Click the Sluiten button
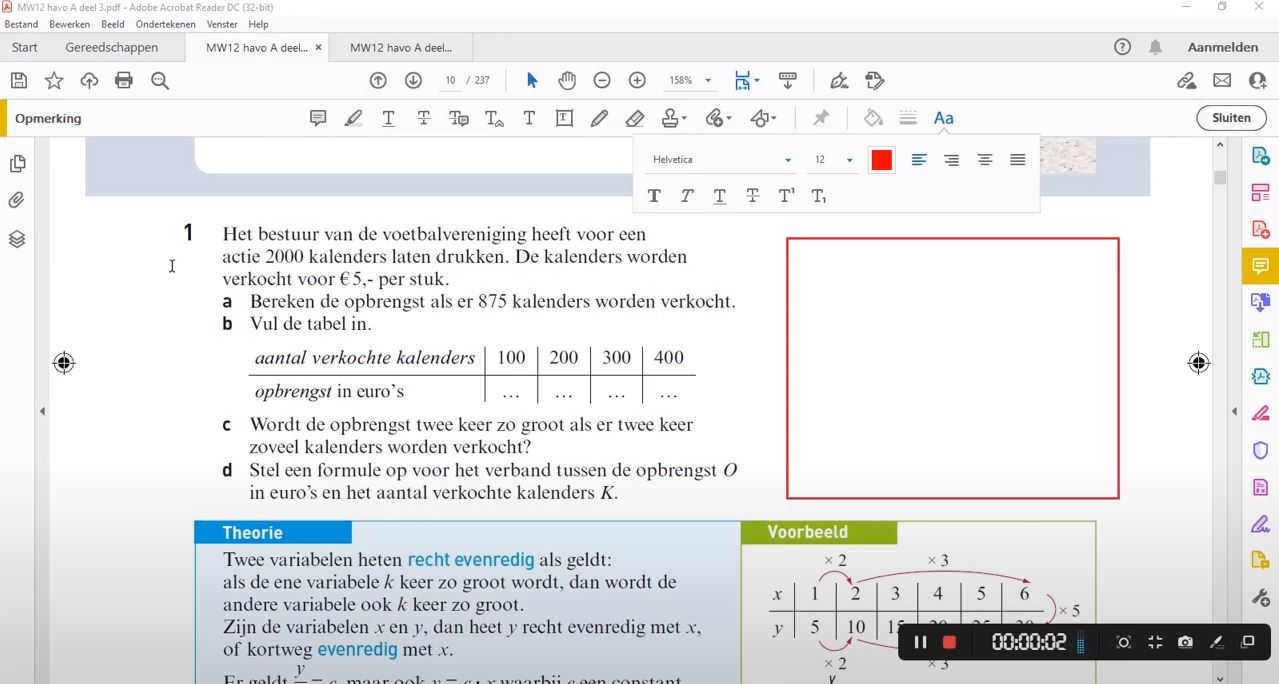Viewport: 1279px width, 684px height. pyautogui.click(x=1231, y=118)
